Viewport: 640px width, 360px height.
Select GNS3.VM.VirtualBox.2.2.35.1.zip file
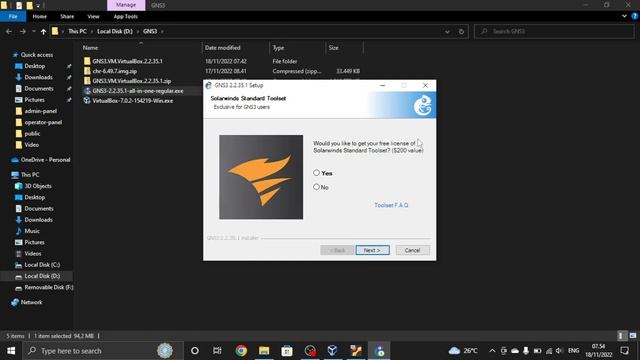pyautogui.click(x=131, y=81)
